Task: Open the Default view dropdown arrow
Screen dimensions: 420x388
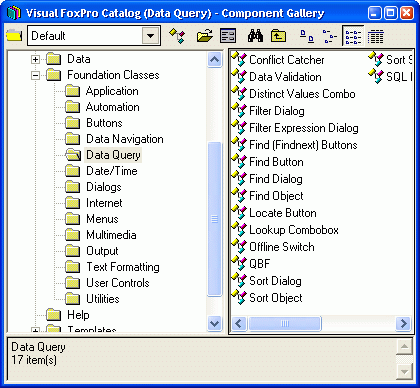Action: click(x=150, y=36)
